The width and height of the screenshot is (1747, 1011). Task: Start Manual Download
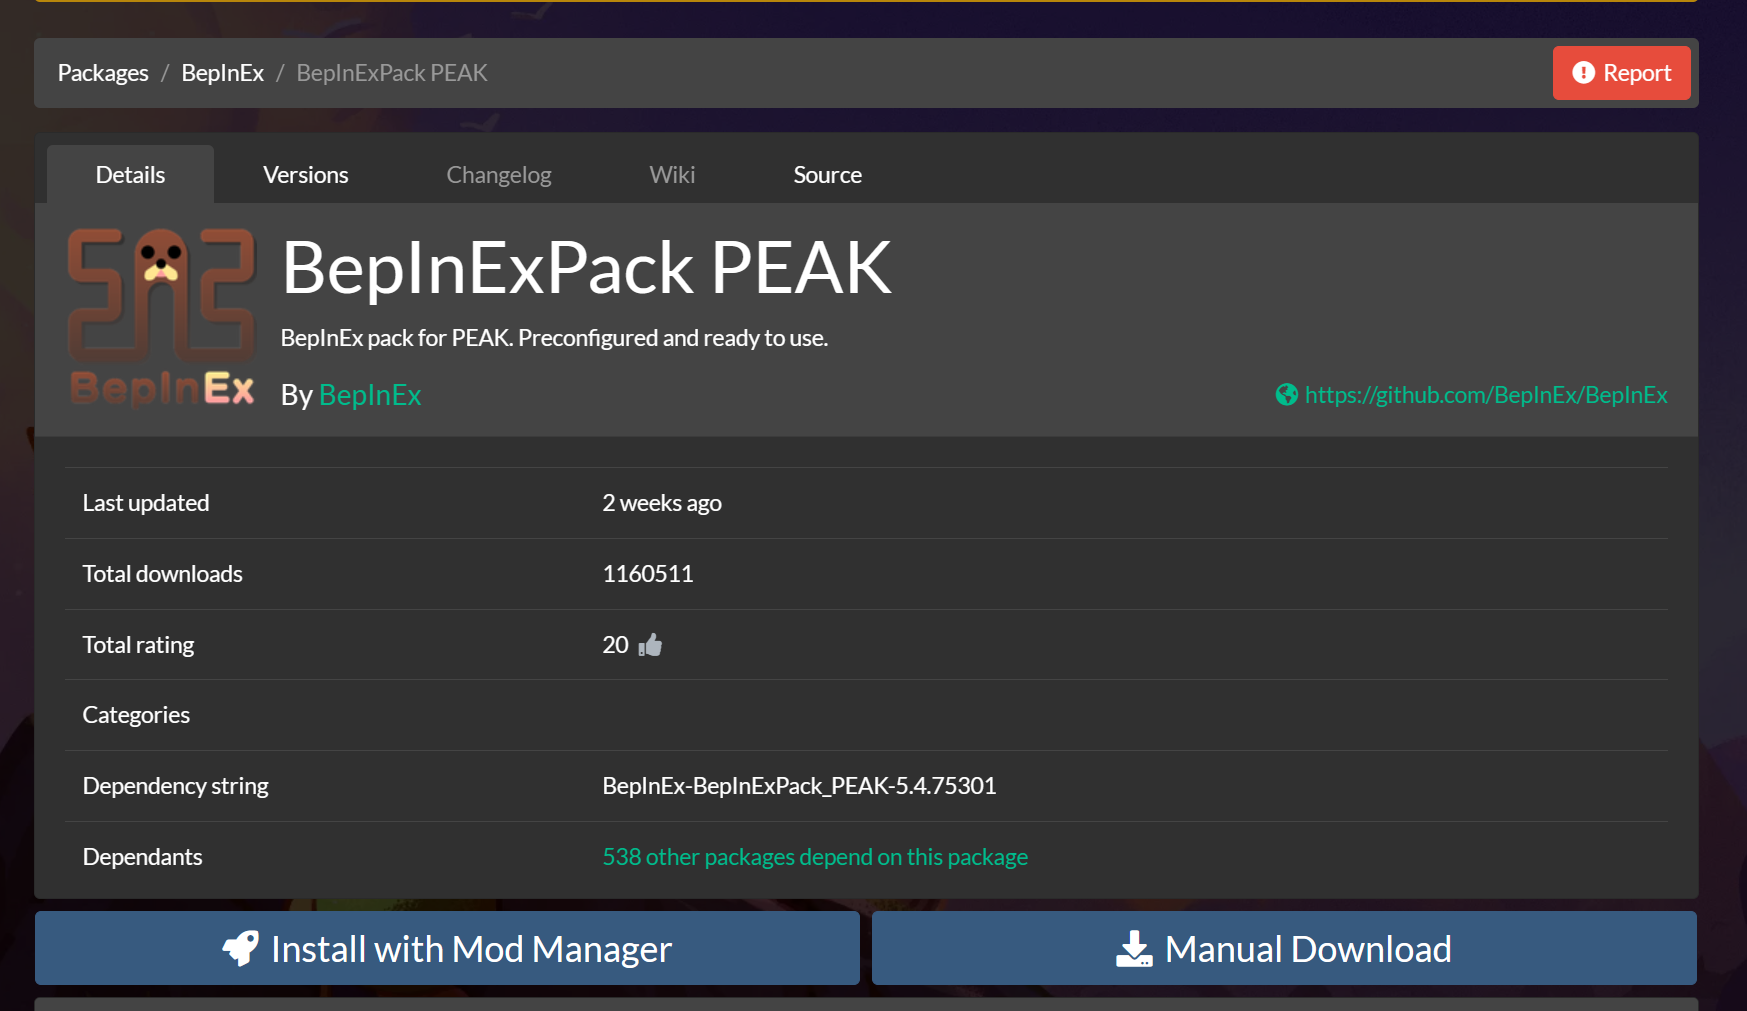pyautogui.click(x=1284, y=948)
